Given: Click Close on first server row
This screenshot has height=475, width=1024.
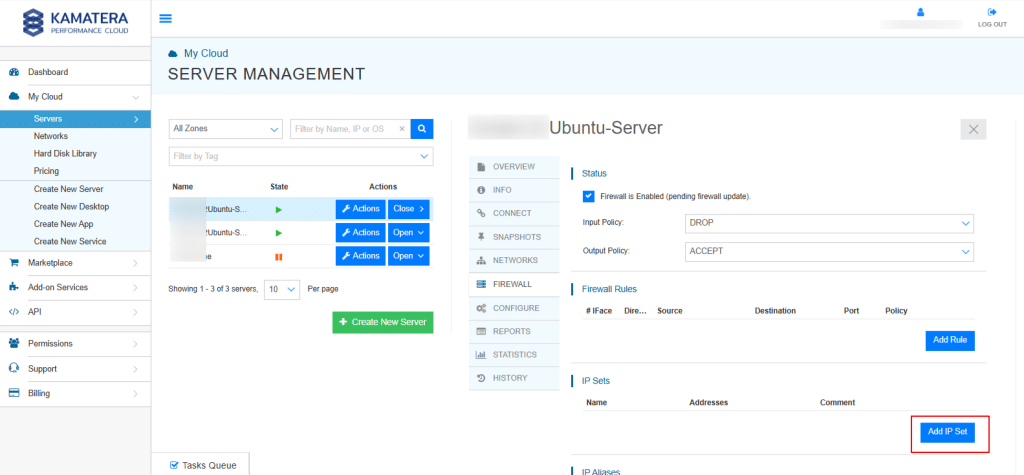Looking at the screenshot, I should click(409, 209).
